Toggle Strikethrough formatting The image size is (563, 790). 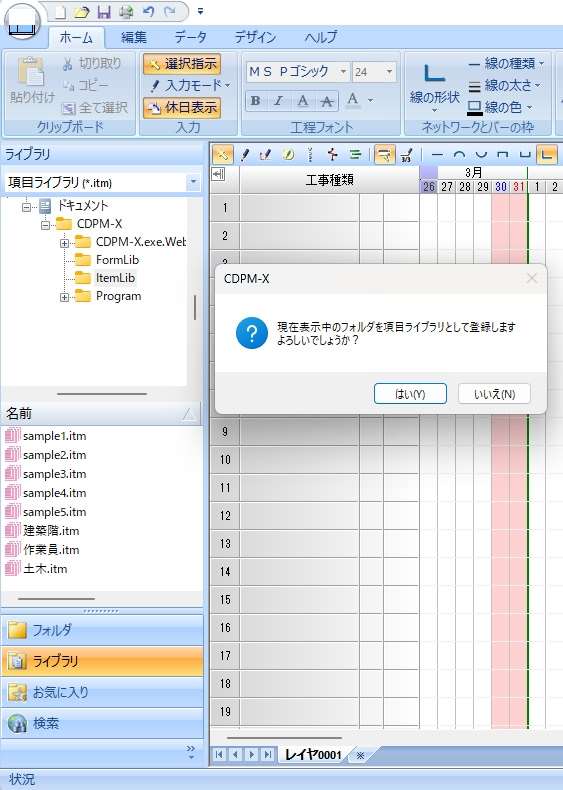click(327, 101)
